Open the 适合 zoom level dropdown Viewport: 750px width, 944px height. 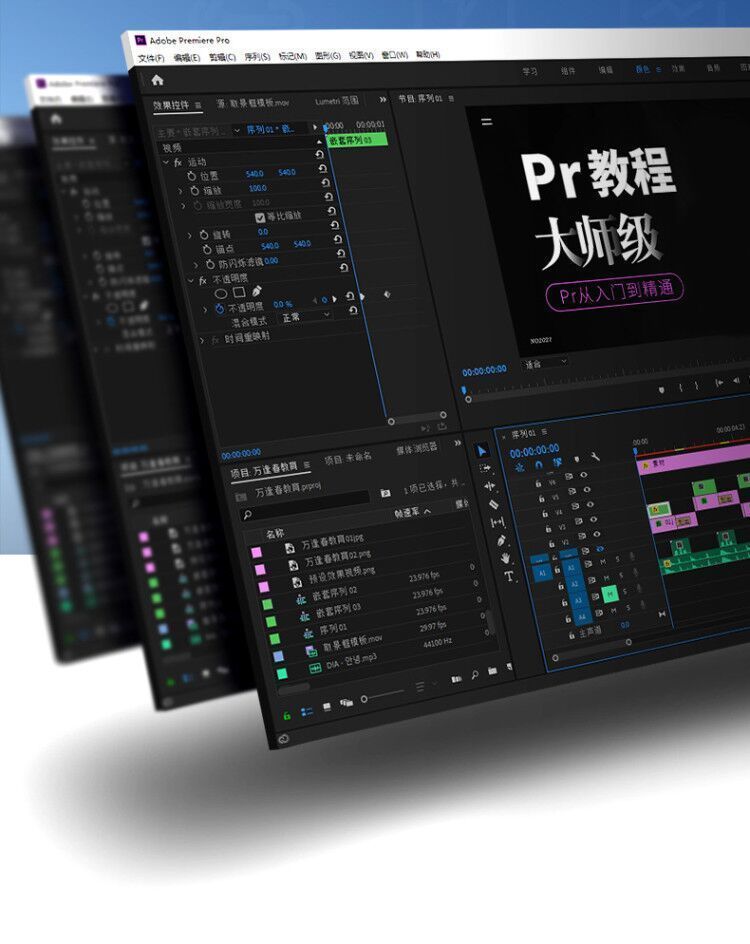pos(545,363)
